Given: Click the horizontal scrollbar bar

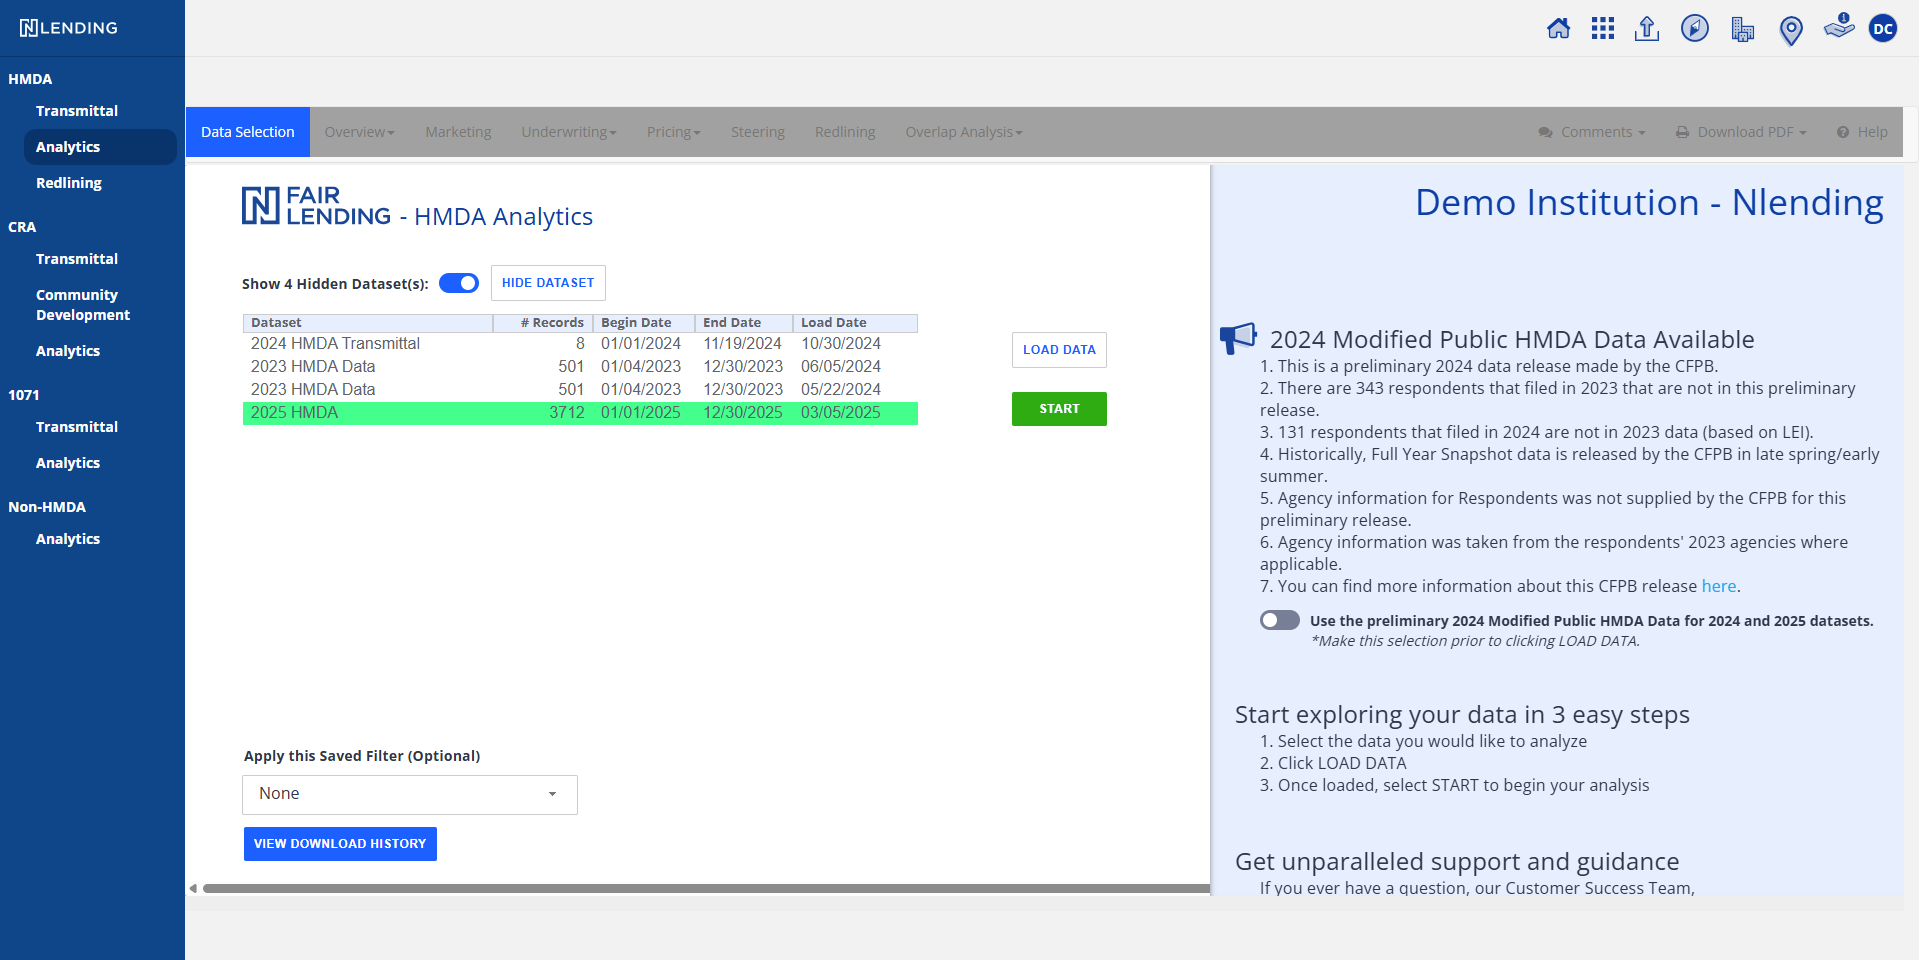Looking at the screenshot, I should (x=706, y=888).
